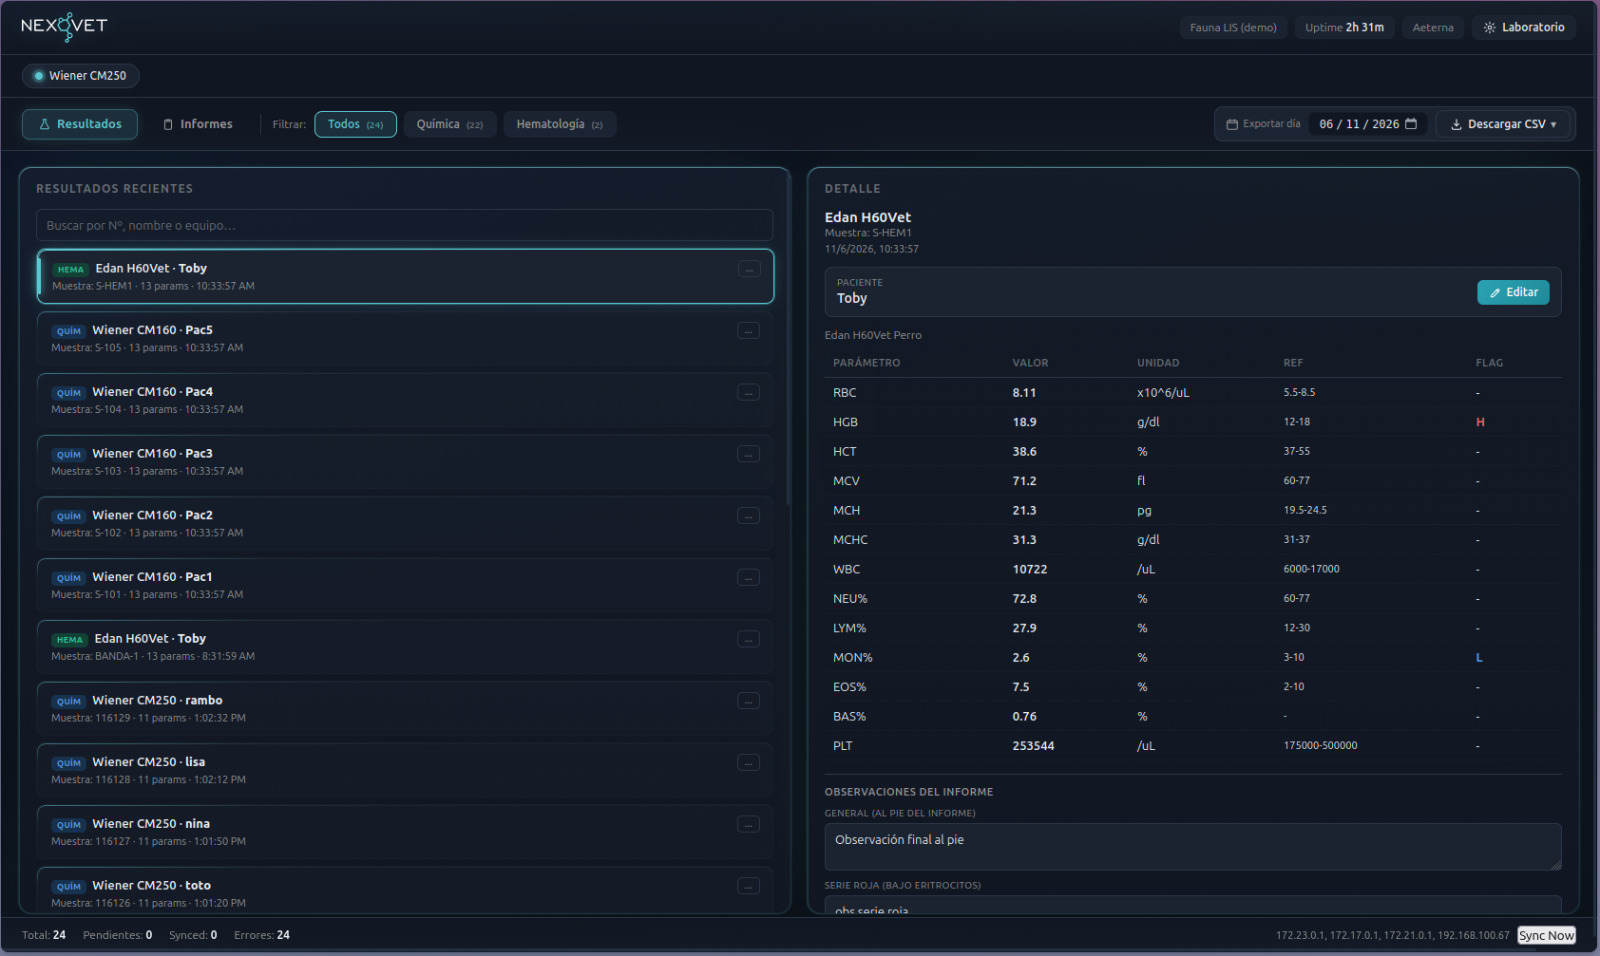Select the Wiener CM250 toto result

404,890
